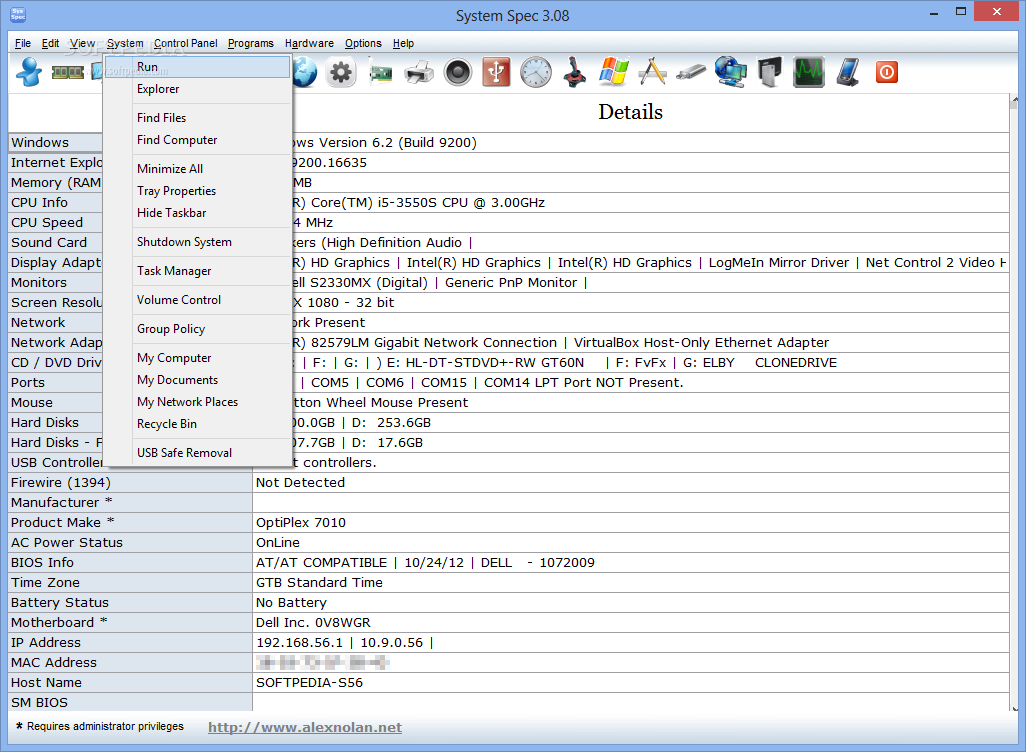The width and height of the screenshot is (1026, 752).
Task: Click the 'GTB Standard Time' value
Action: 631,582
